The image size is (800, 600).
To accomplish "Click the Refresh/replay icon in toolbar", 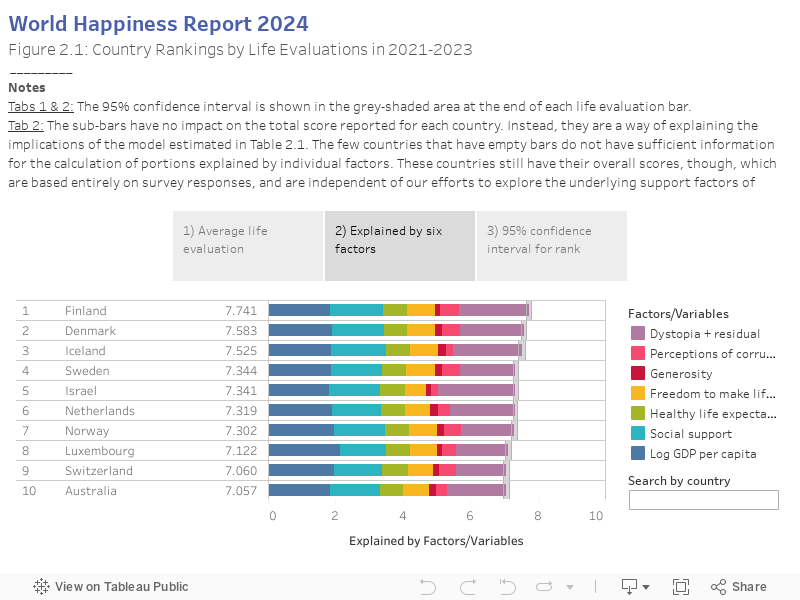I will click(544, 587).
